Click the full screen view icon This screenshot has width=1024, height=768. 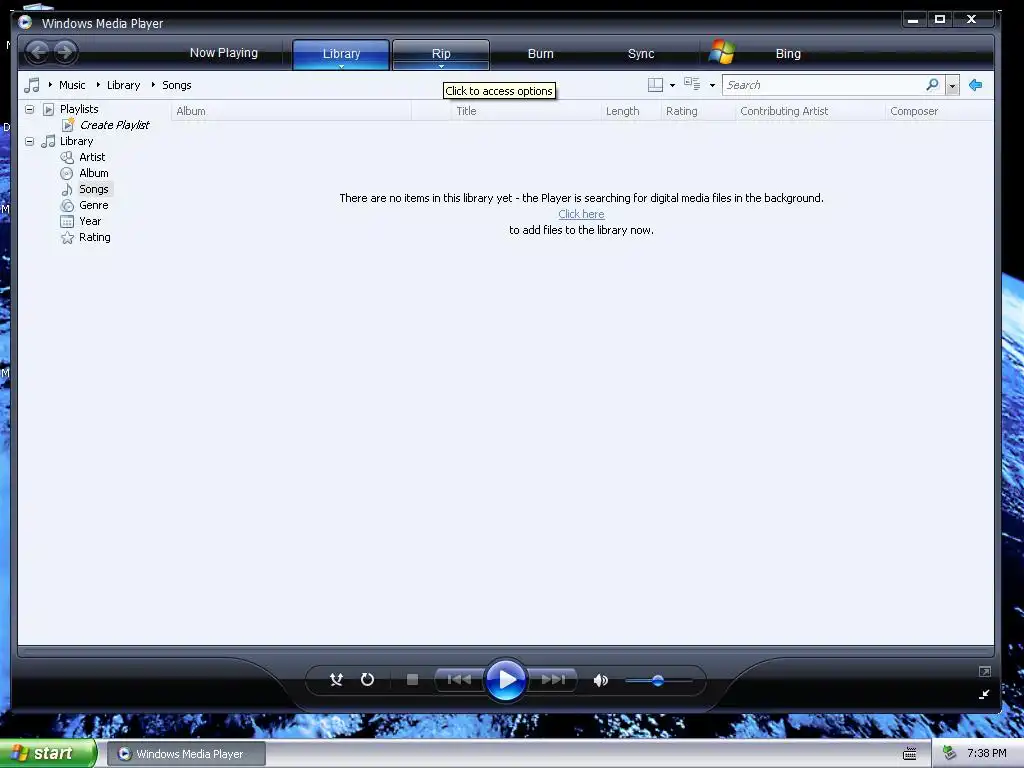coord(985,671)
